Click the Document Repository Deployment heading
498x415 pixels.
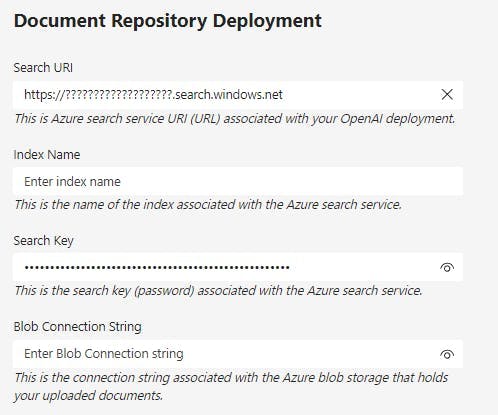(168, 21)
